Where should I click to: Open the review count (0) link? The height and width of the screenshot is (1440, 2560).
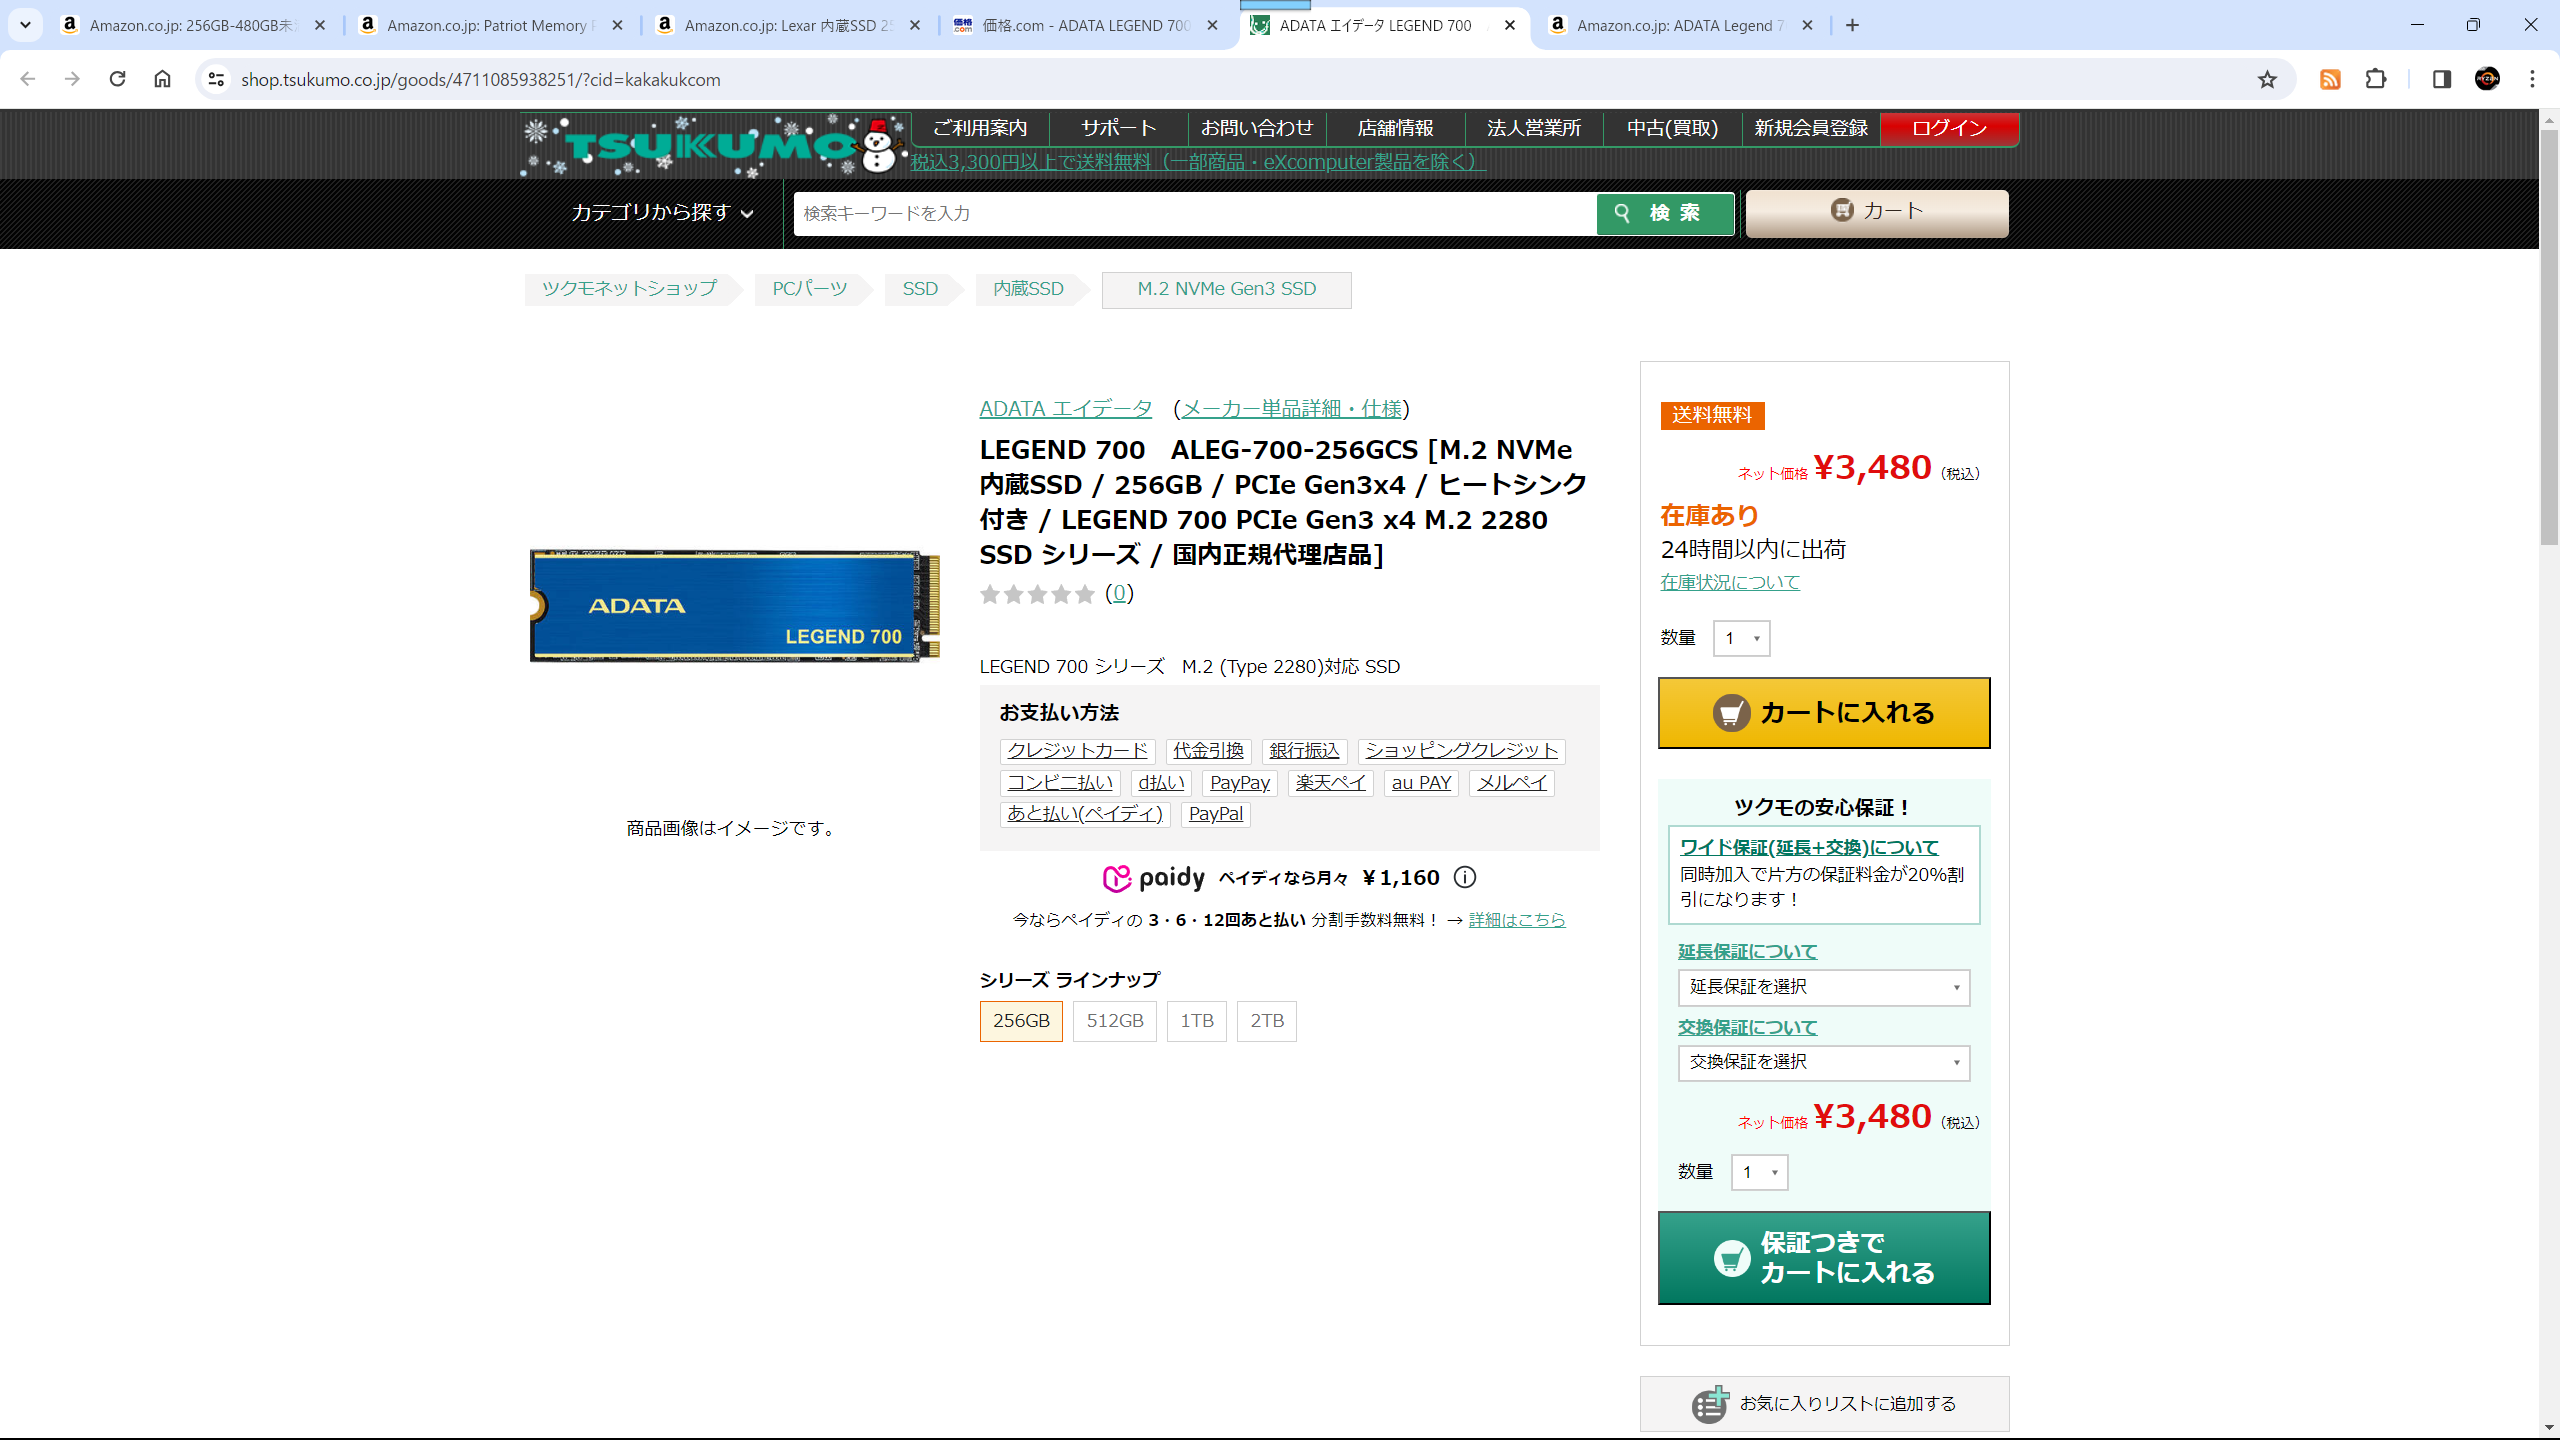pyautogui.click(x=1119, y=593)
